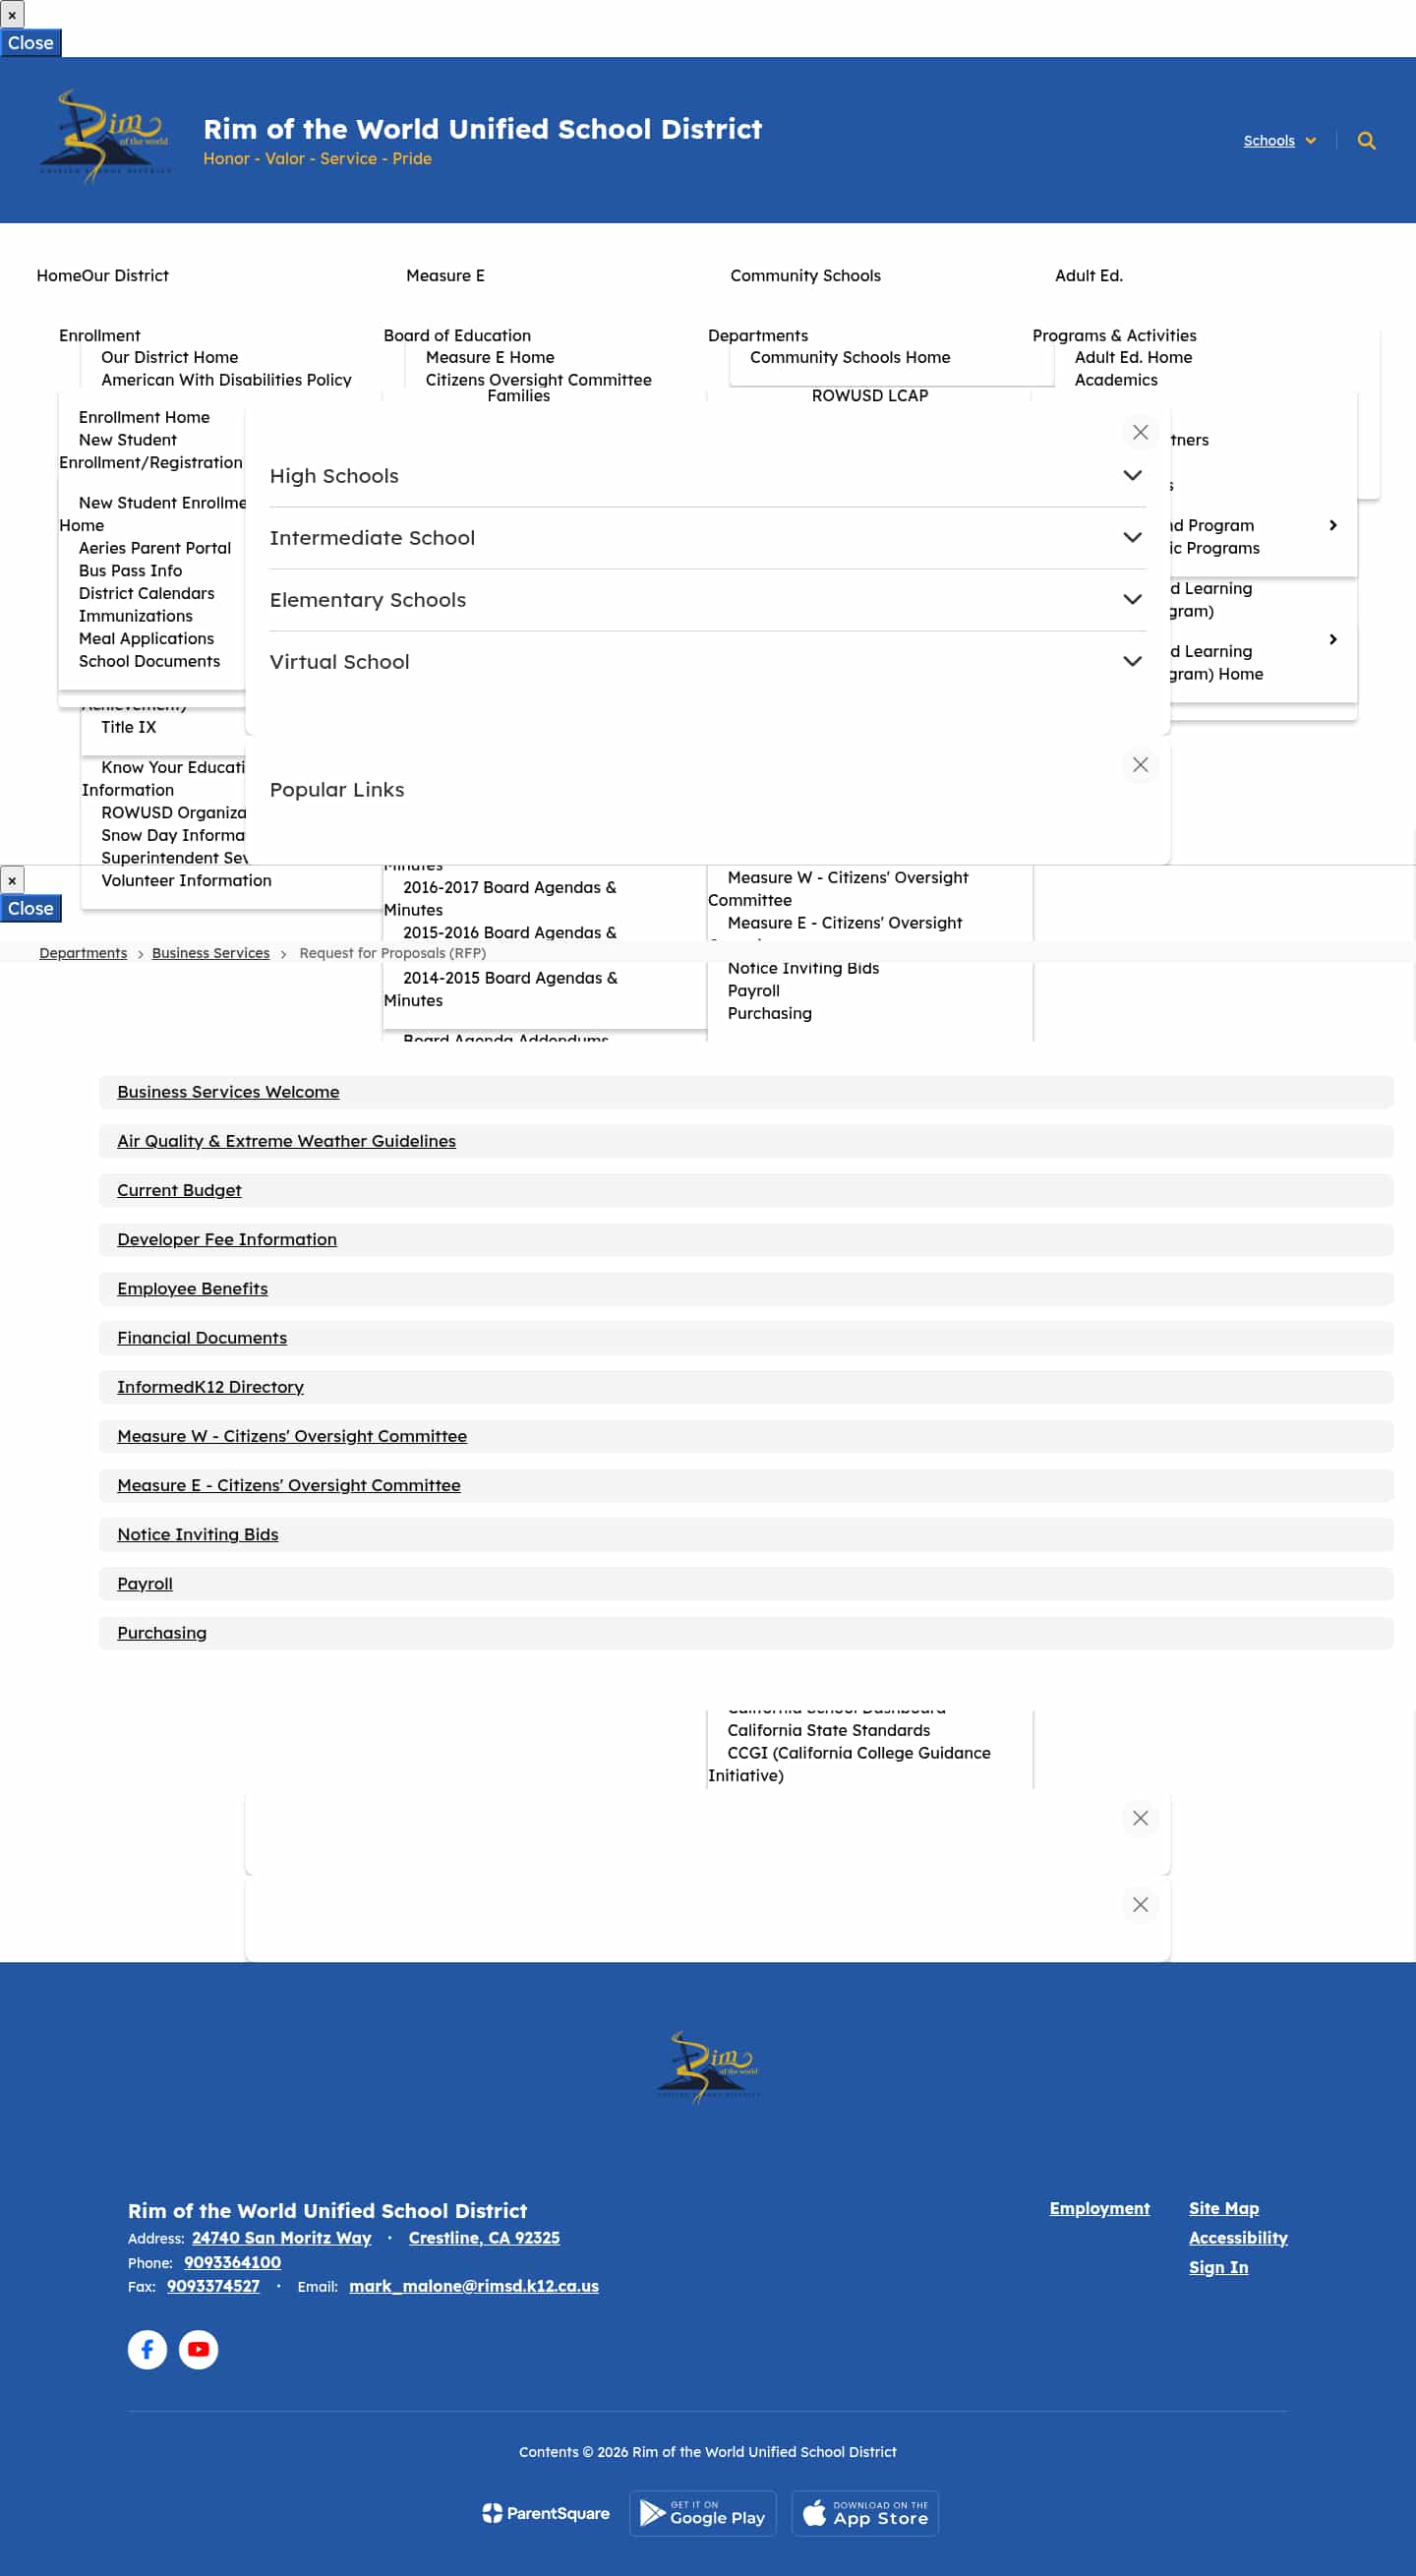The height and width of the screenshot is (2576, 1416).
Task: Open the App Store download badge
Action: [865, 2513]
